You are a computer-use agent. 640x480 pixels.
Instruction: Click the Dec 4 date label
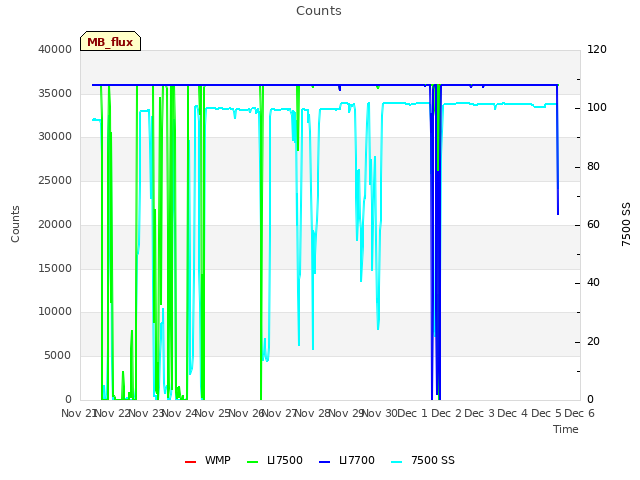coord(513,413)
